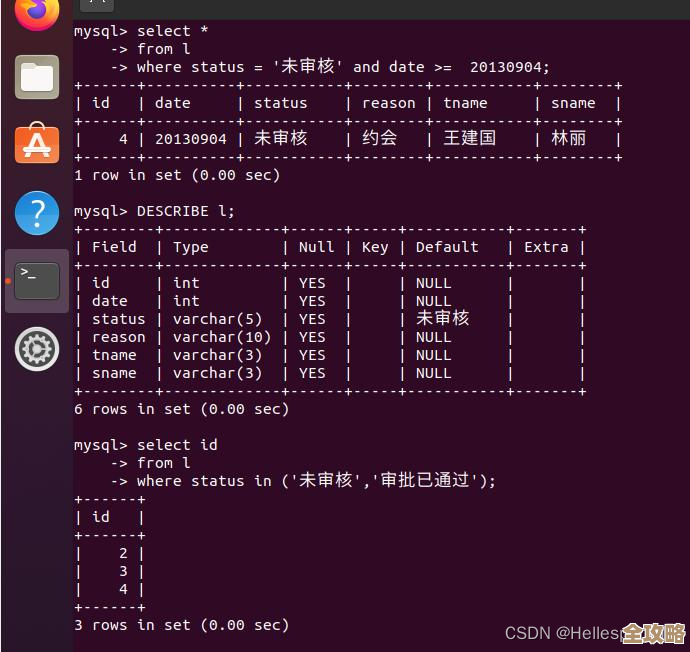The image size is (690, 652).
Task: Select the default value '未审核' in describe table
Action: point(443,318)
